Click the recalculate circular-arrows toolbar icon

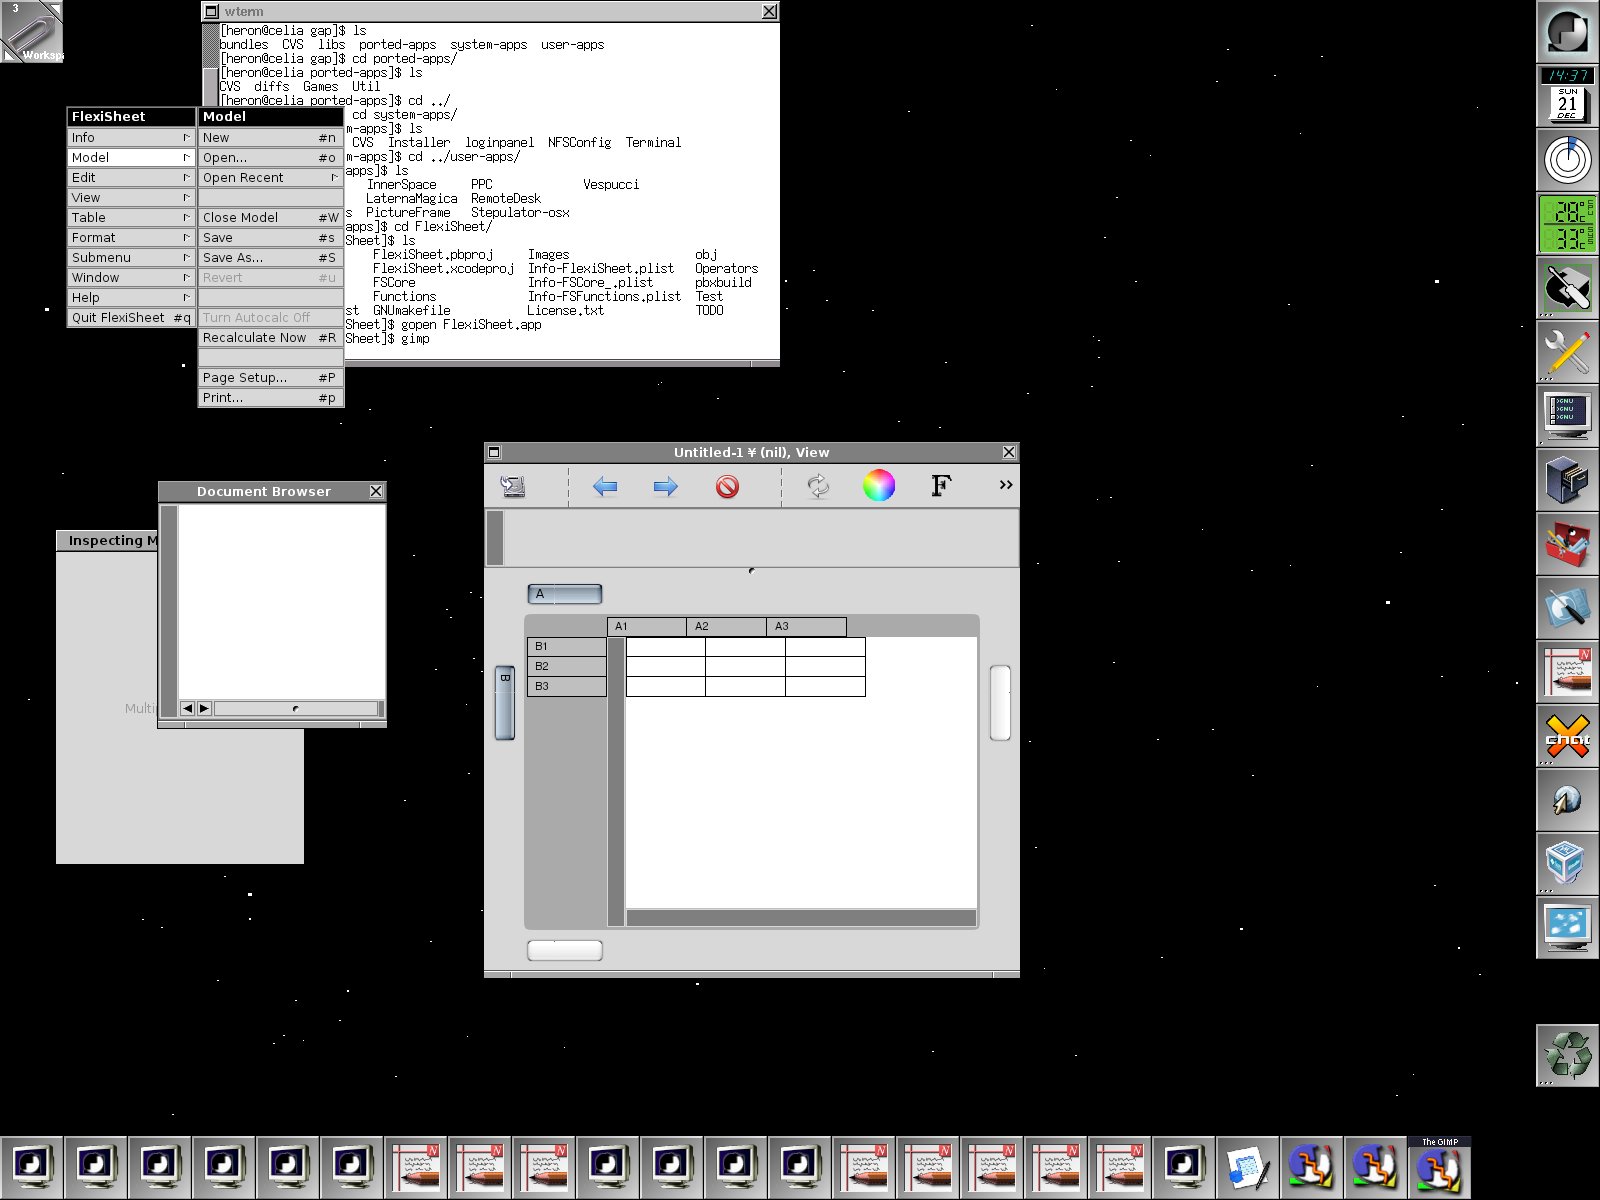(x=817, y=486)
